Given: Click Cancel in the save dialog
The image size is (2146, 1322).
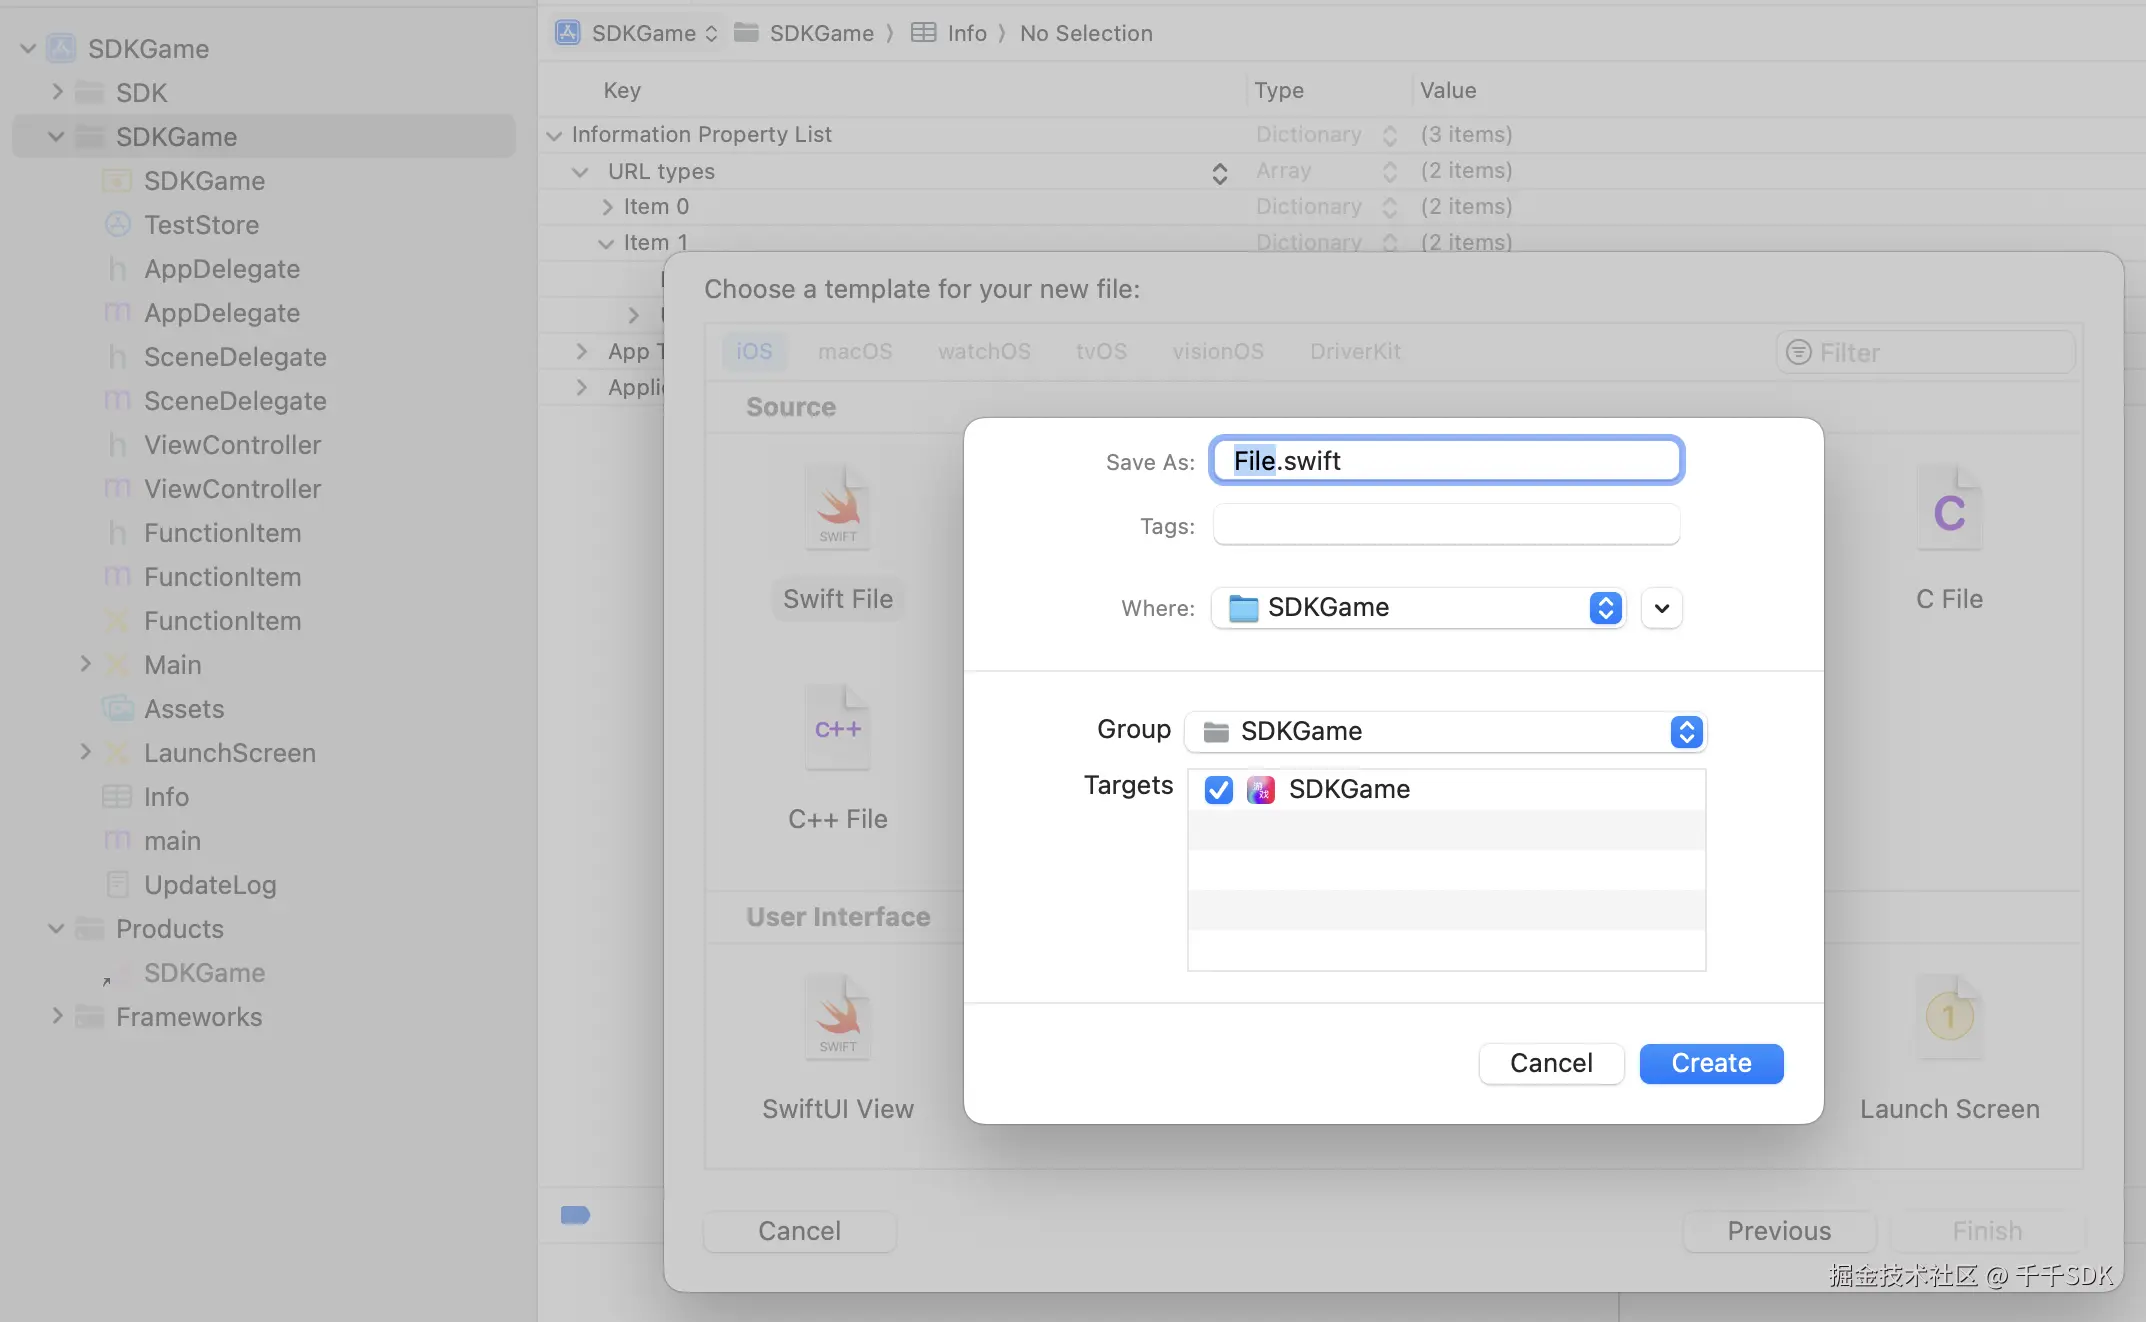Looking at the screenshot, I should pos(1551,1063).
